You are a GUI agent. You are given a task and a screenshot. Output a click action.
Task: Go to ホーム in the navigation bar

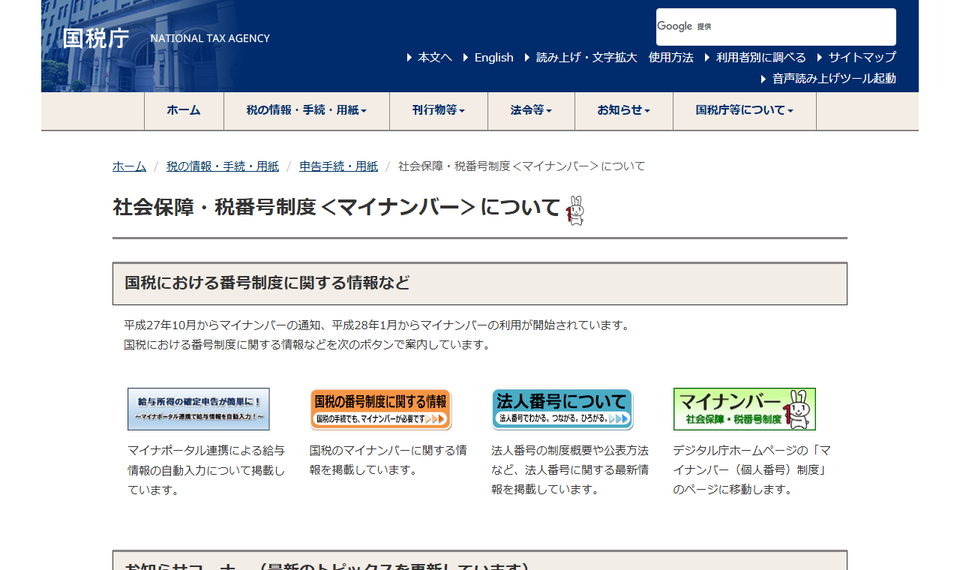coord(184,111)
